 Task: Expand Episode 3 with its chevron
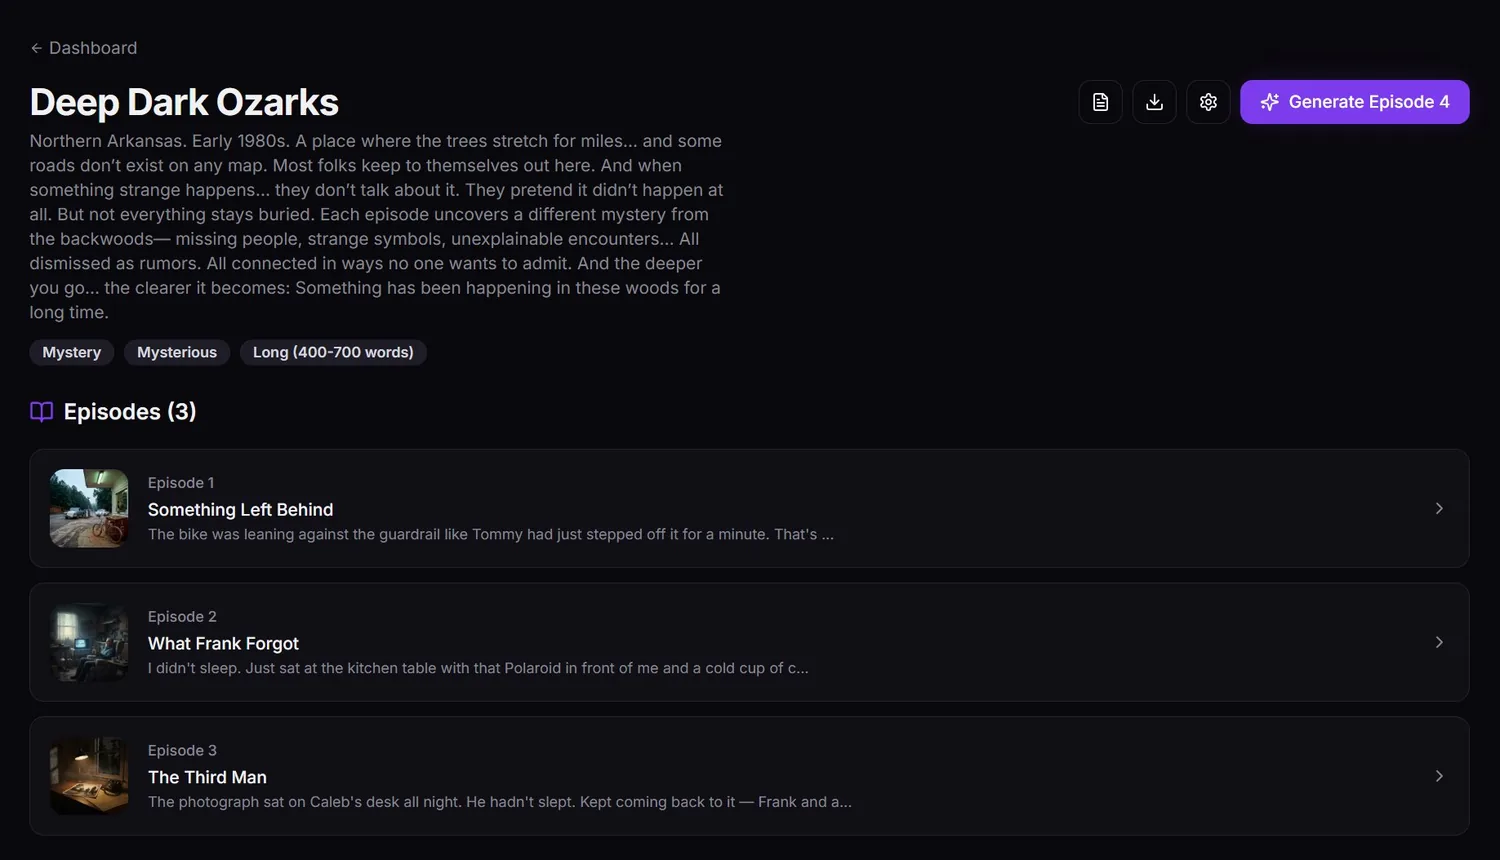(x=1439, y=776)
